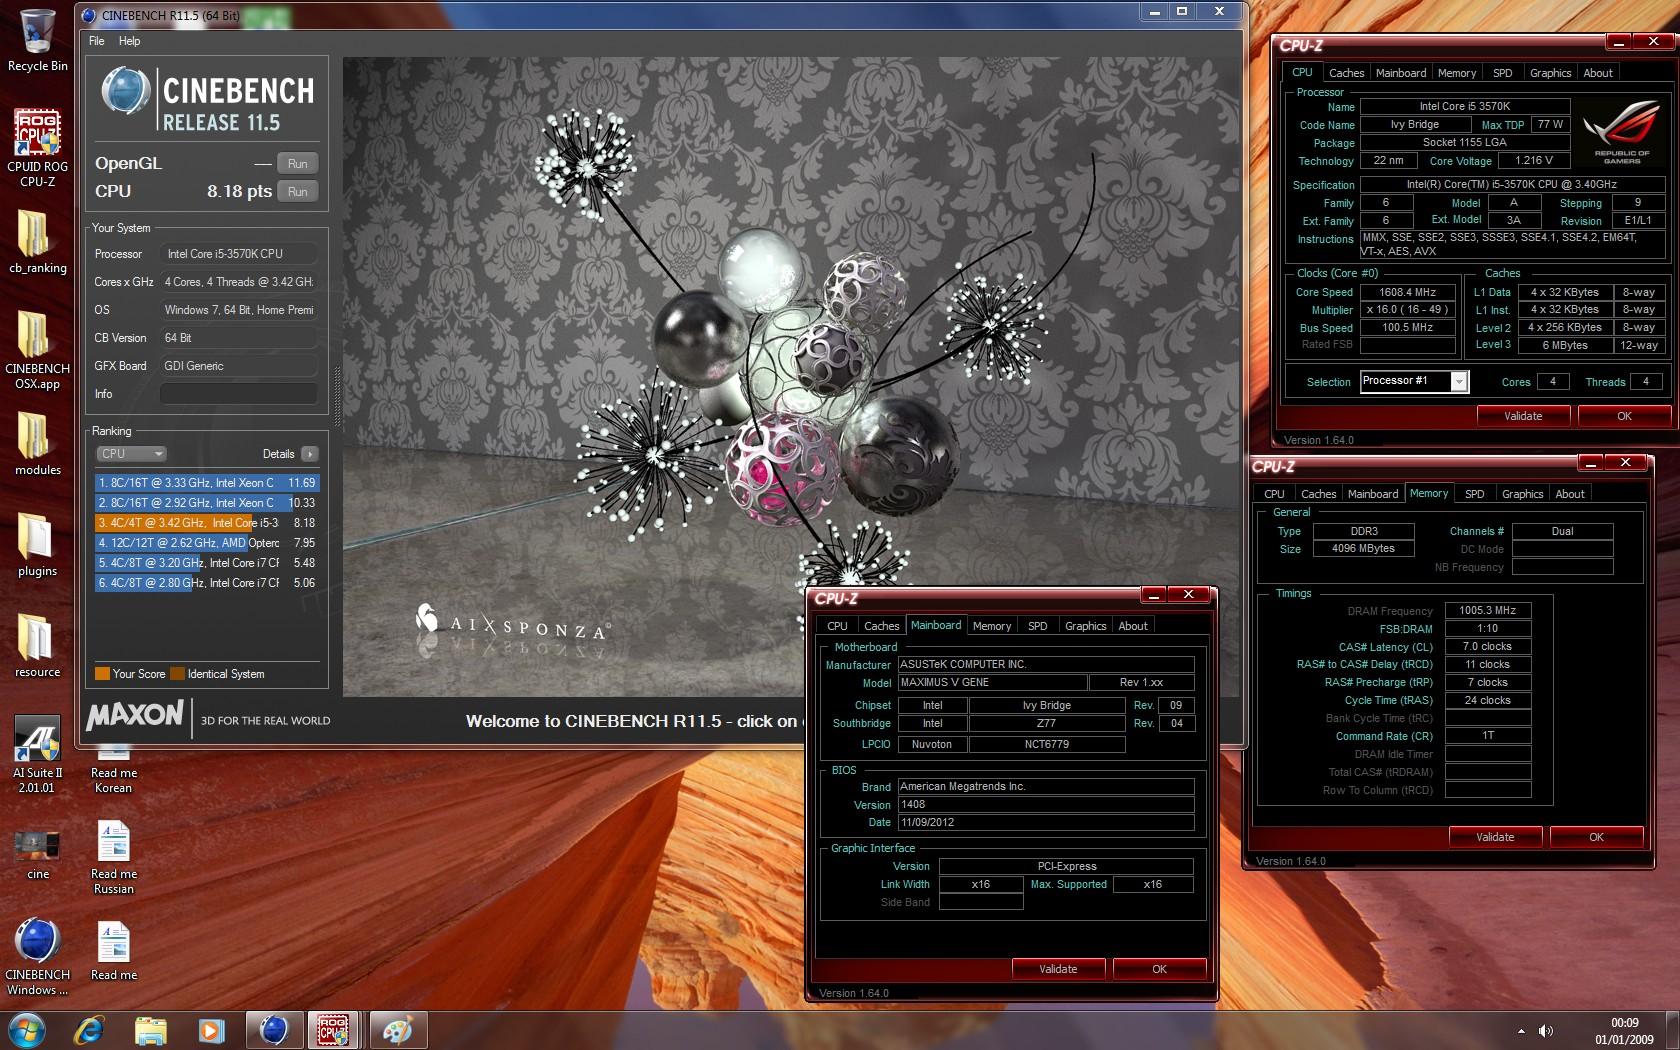Screen dimensions: 1680x1050
Task: Open Graphics tab in top CPU-Z window
Action: click(1550, 73)
